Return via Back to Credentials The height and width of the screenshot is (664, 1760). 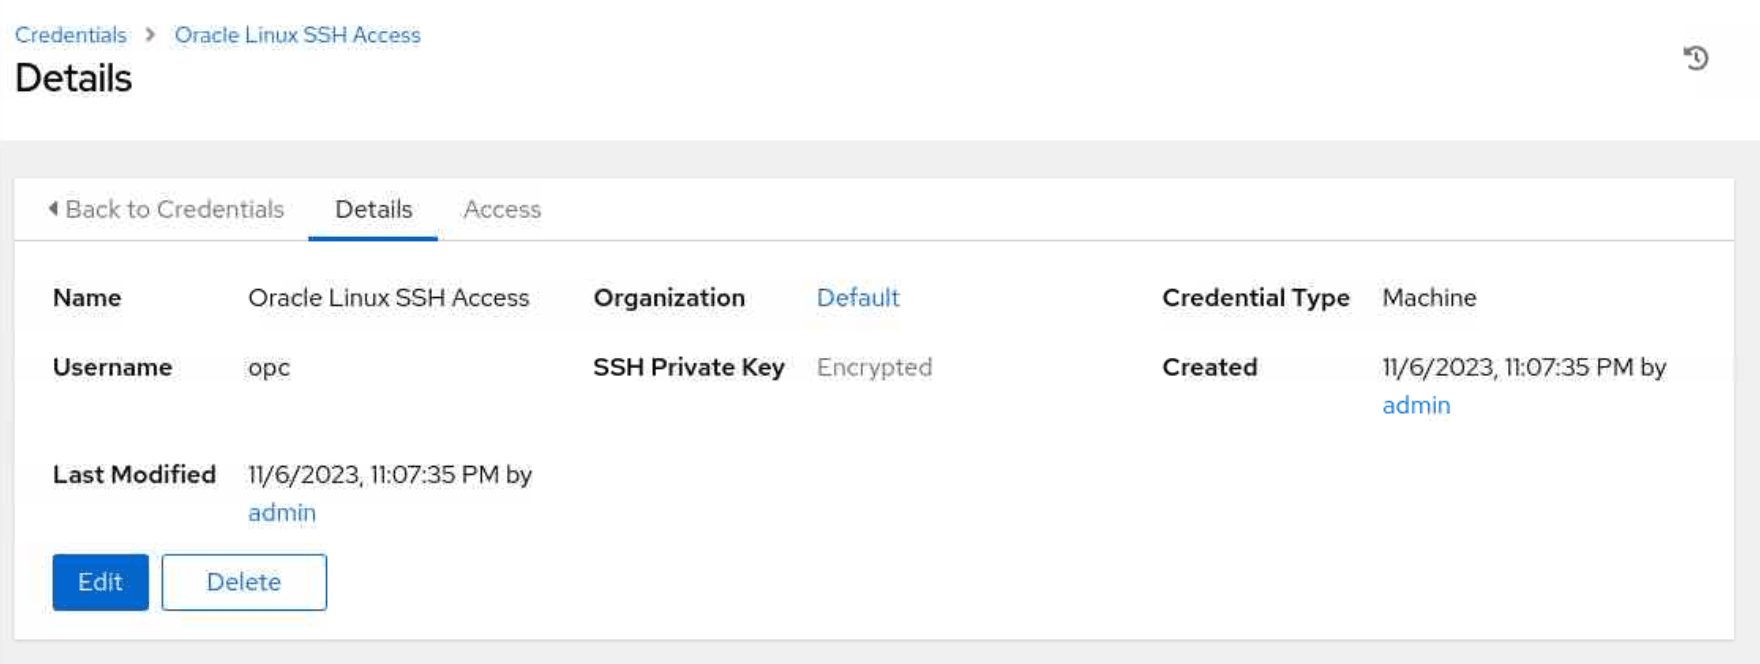[x=166, y=209]
